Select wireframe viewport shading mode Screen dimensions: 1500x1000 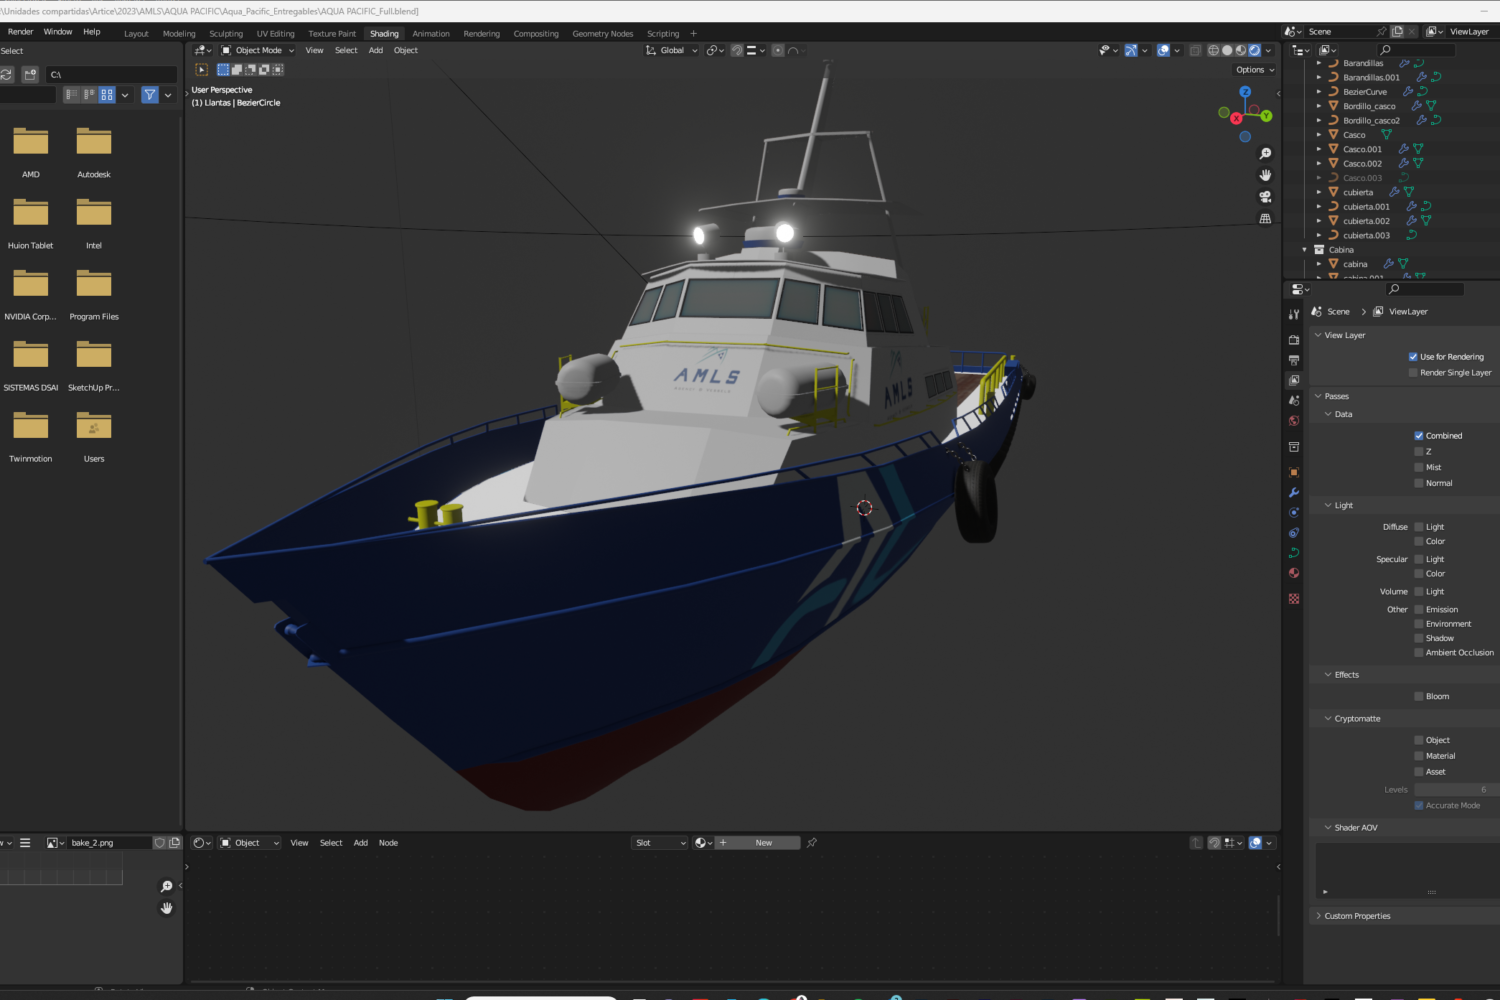[x=1213, y=50]
